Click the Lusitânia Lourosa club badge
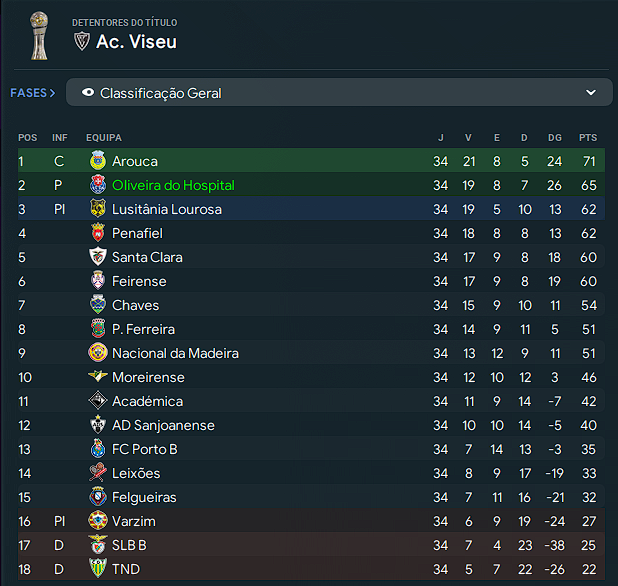Viewport: 618px width, 586px height. coord(97,208)
